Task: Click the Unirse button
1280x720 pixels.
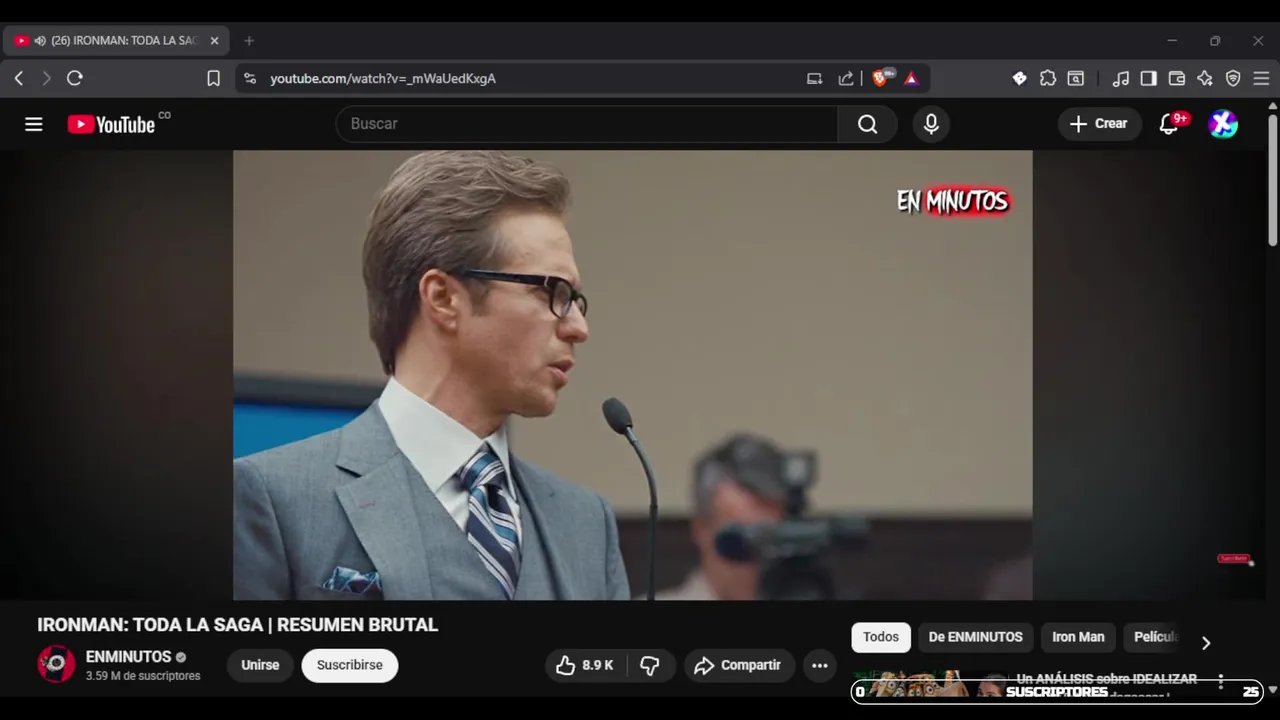Action: (260, 665)
